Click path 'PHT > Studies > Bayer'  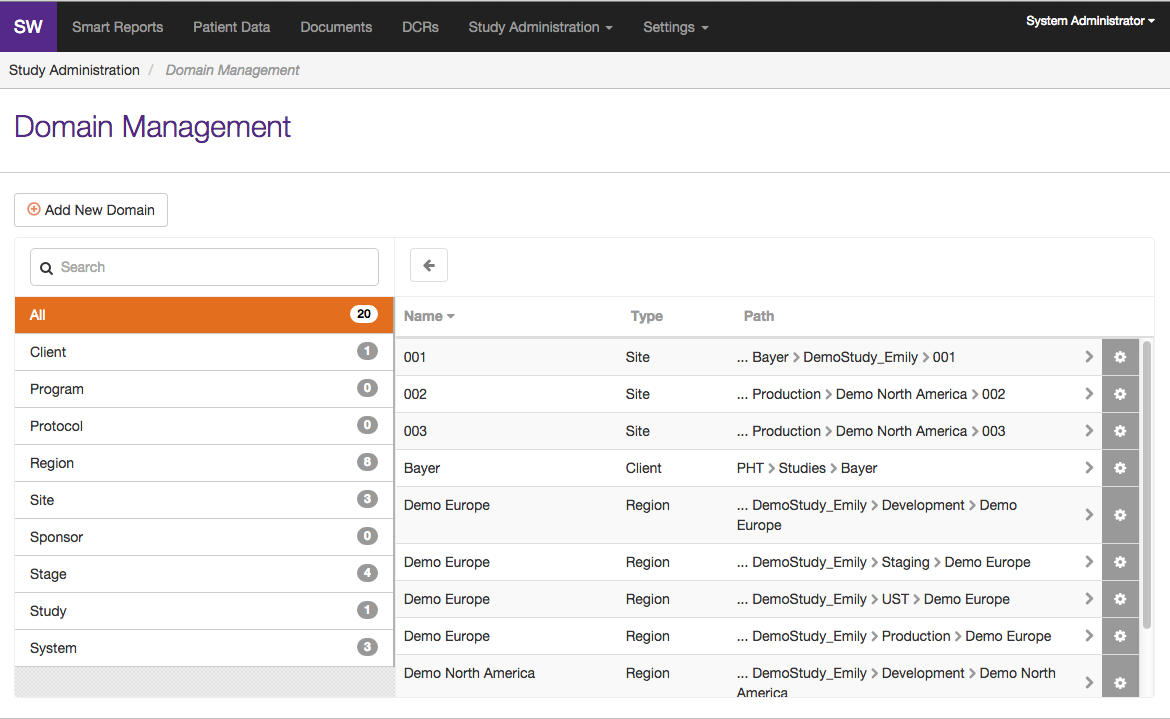pyautogui.click(x=807, y=468)
